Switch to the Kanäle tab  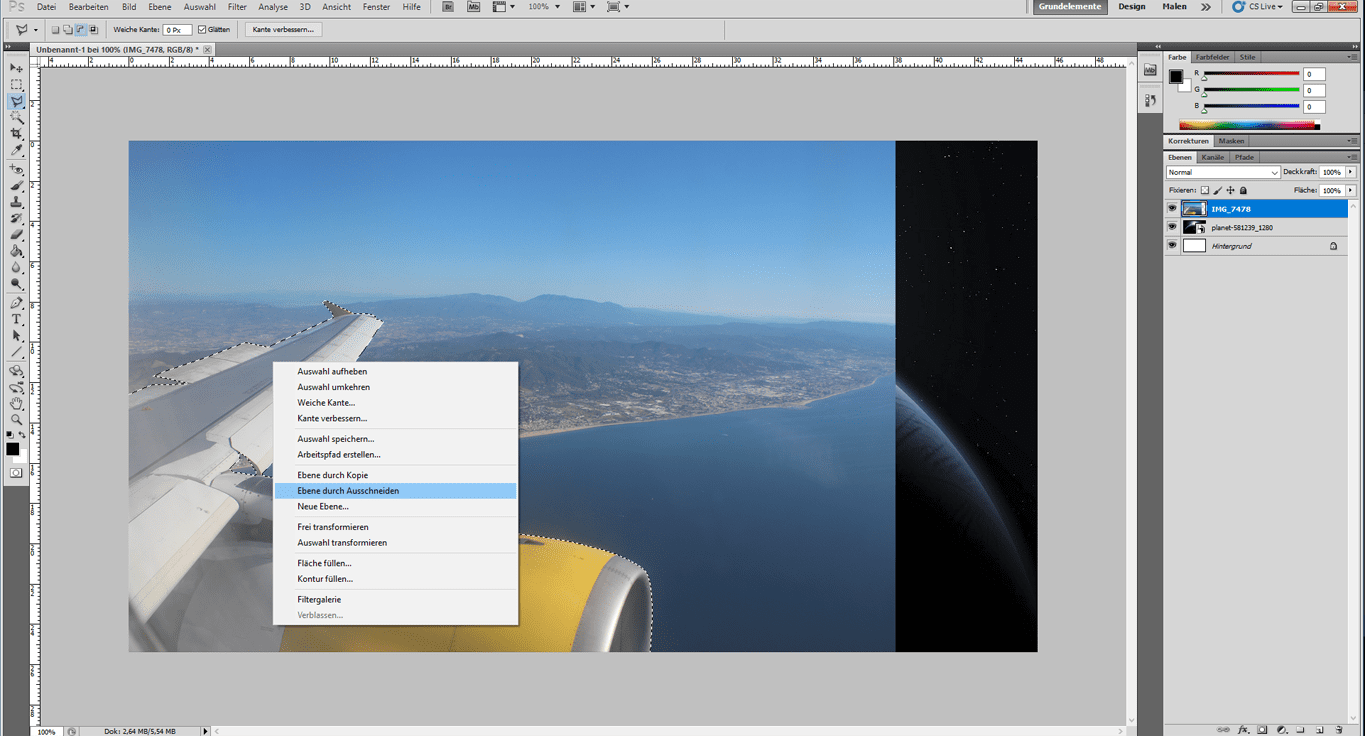[x=1213, y=157]
